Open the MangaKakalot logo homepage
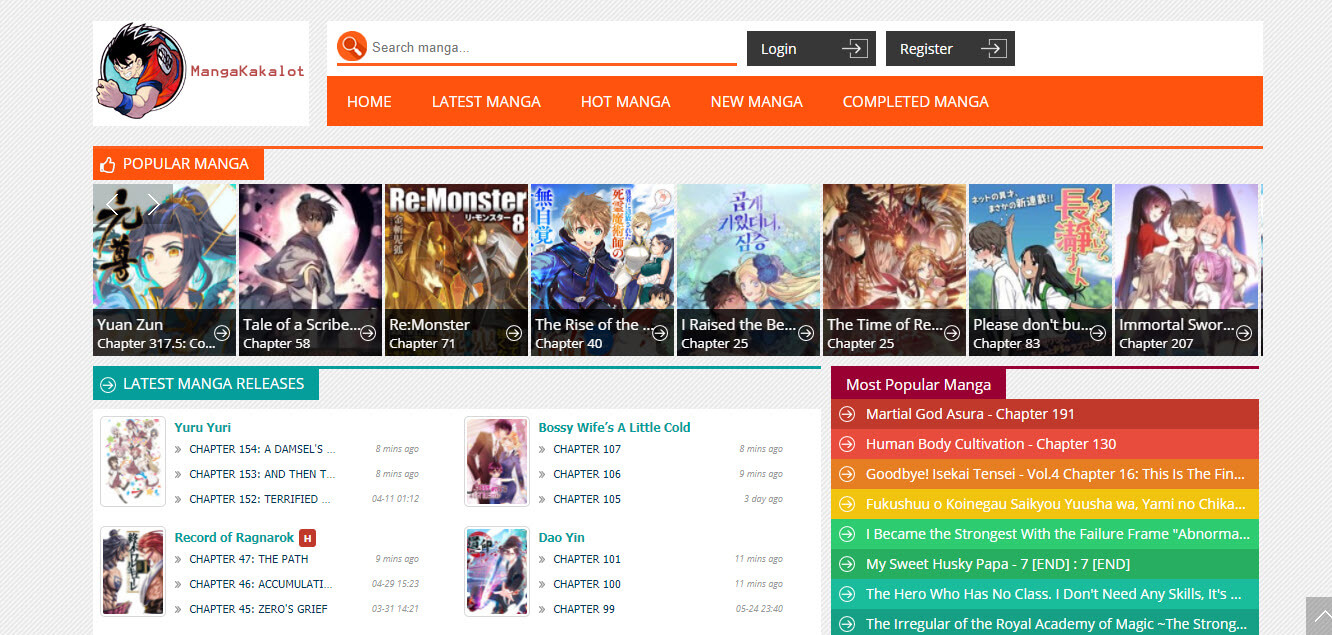This screenshot has height=635, width=1332. pos(201,74)
